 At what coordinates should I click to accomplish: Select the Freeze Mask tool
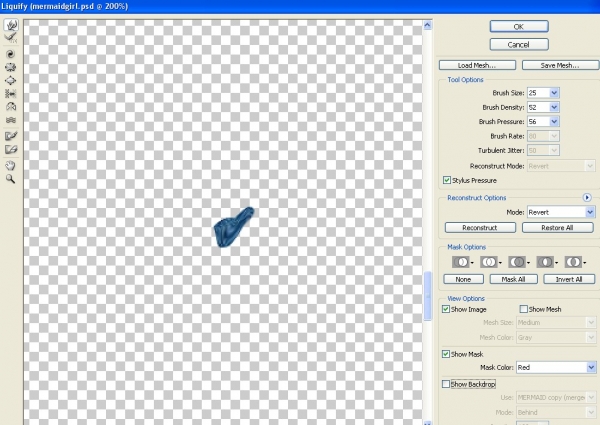(x=11, y=136)
